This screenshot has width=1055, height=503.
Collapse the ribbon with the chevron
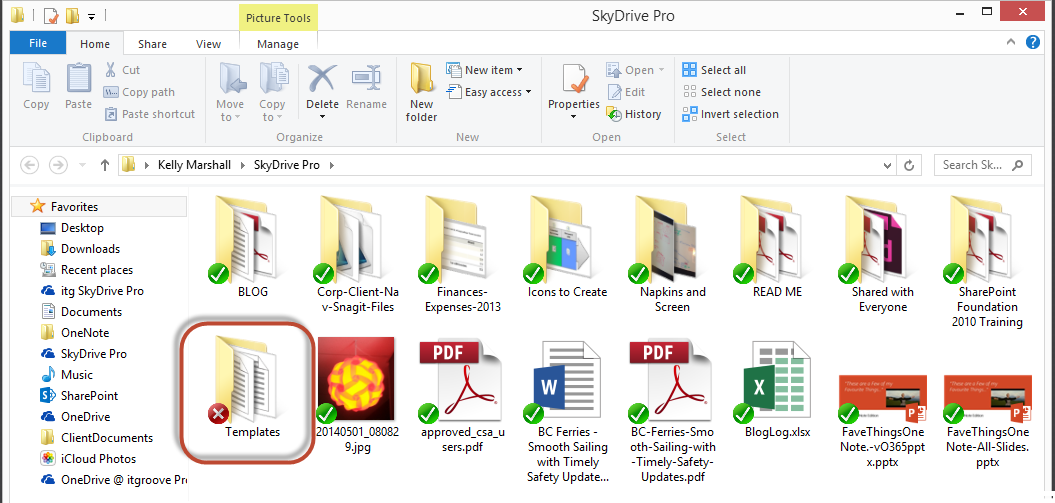point(1011,42)
